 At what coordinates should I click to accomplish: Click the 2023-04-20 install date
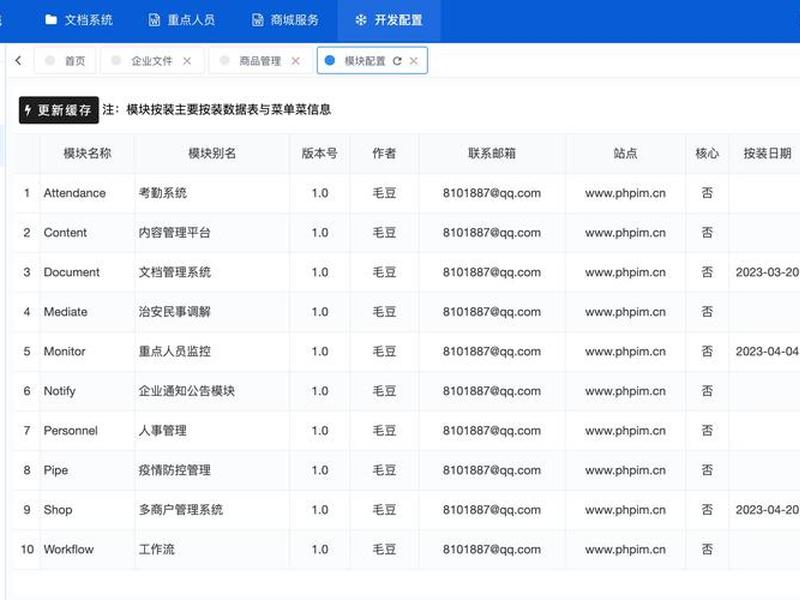(767, 510)
